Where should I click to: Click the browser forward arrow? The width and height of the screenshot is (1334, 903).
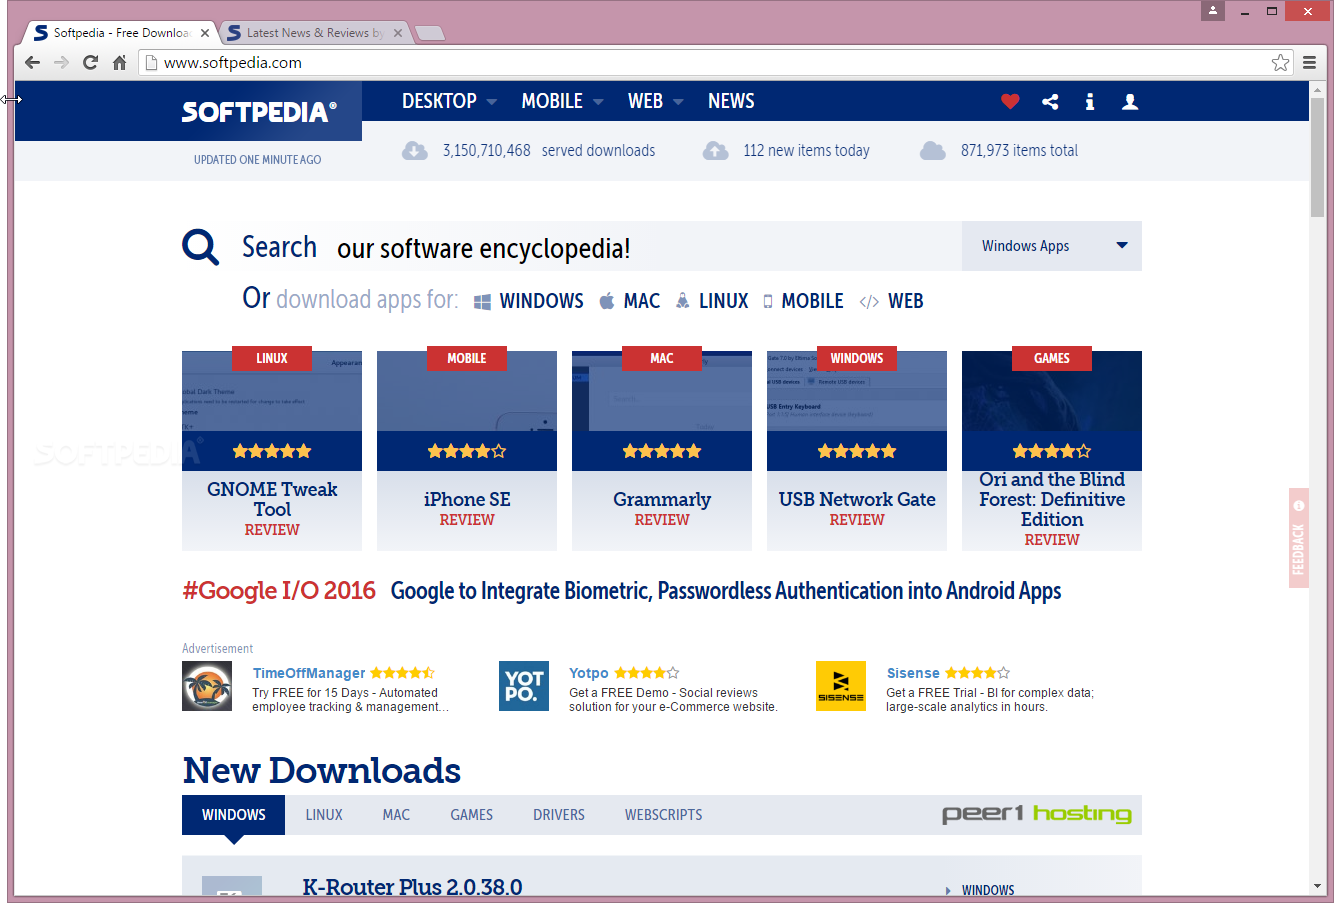(x=61, y=62)
